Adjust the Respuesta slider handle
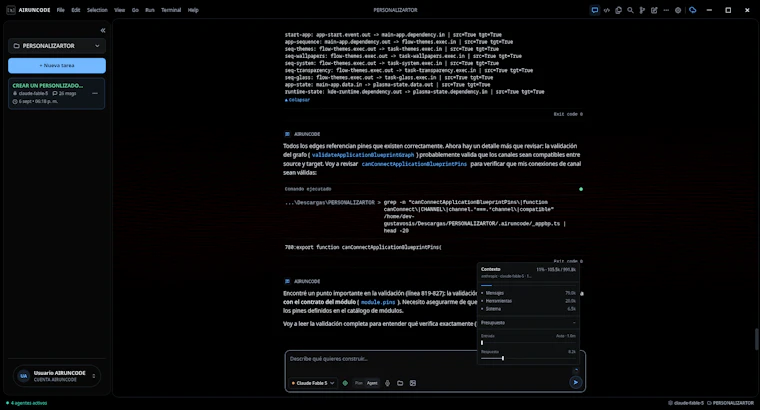 coord(503,358)
